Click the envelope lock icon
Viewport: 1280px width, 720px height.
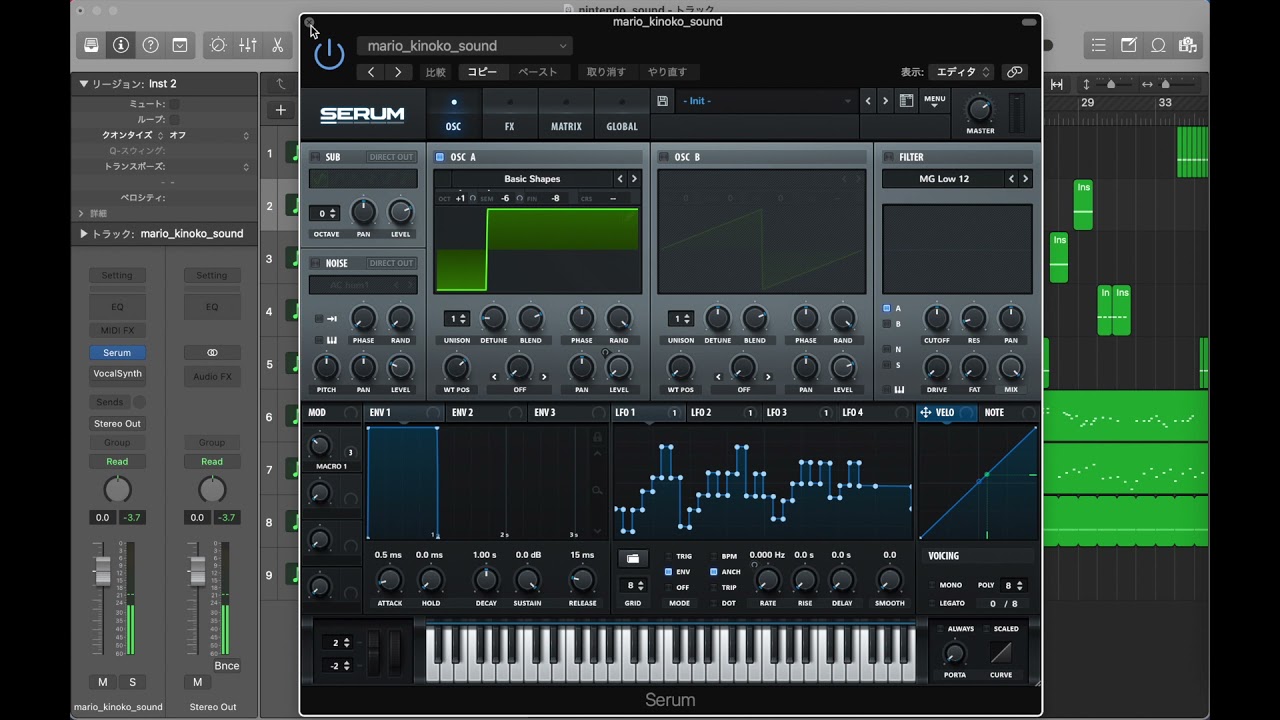pyautogui.click(x=597, y=437)
